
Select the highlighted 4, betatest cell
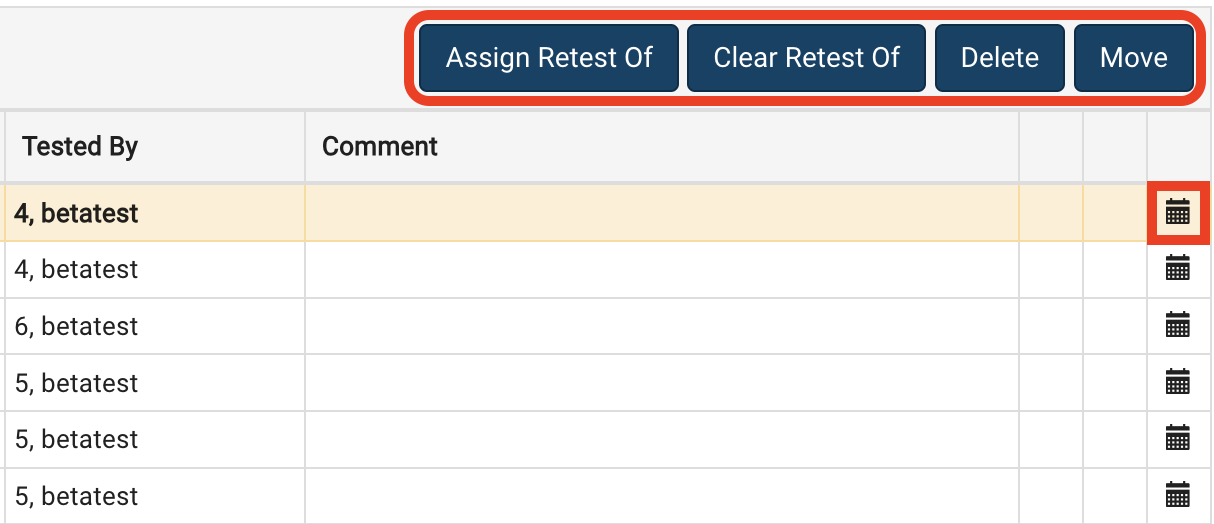tap(155, 213)
